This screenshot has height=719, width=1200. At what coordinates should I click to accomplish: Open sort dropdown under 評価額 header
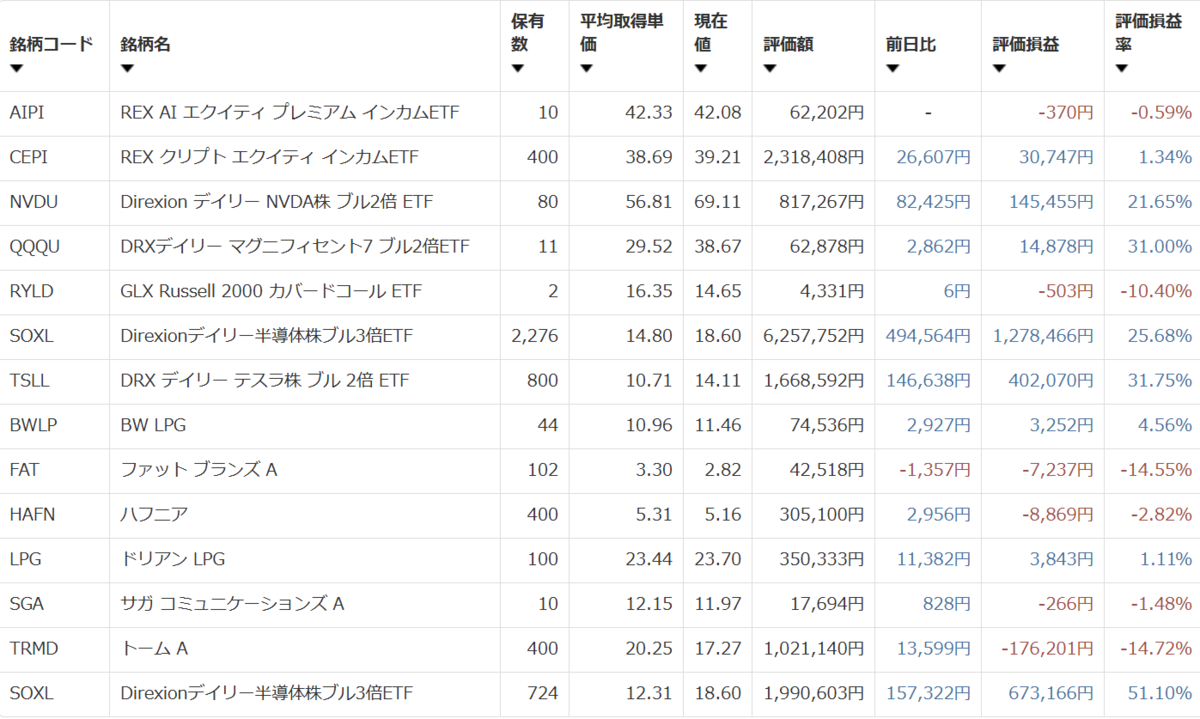coord(769,69)
